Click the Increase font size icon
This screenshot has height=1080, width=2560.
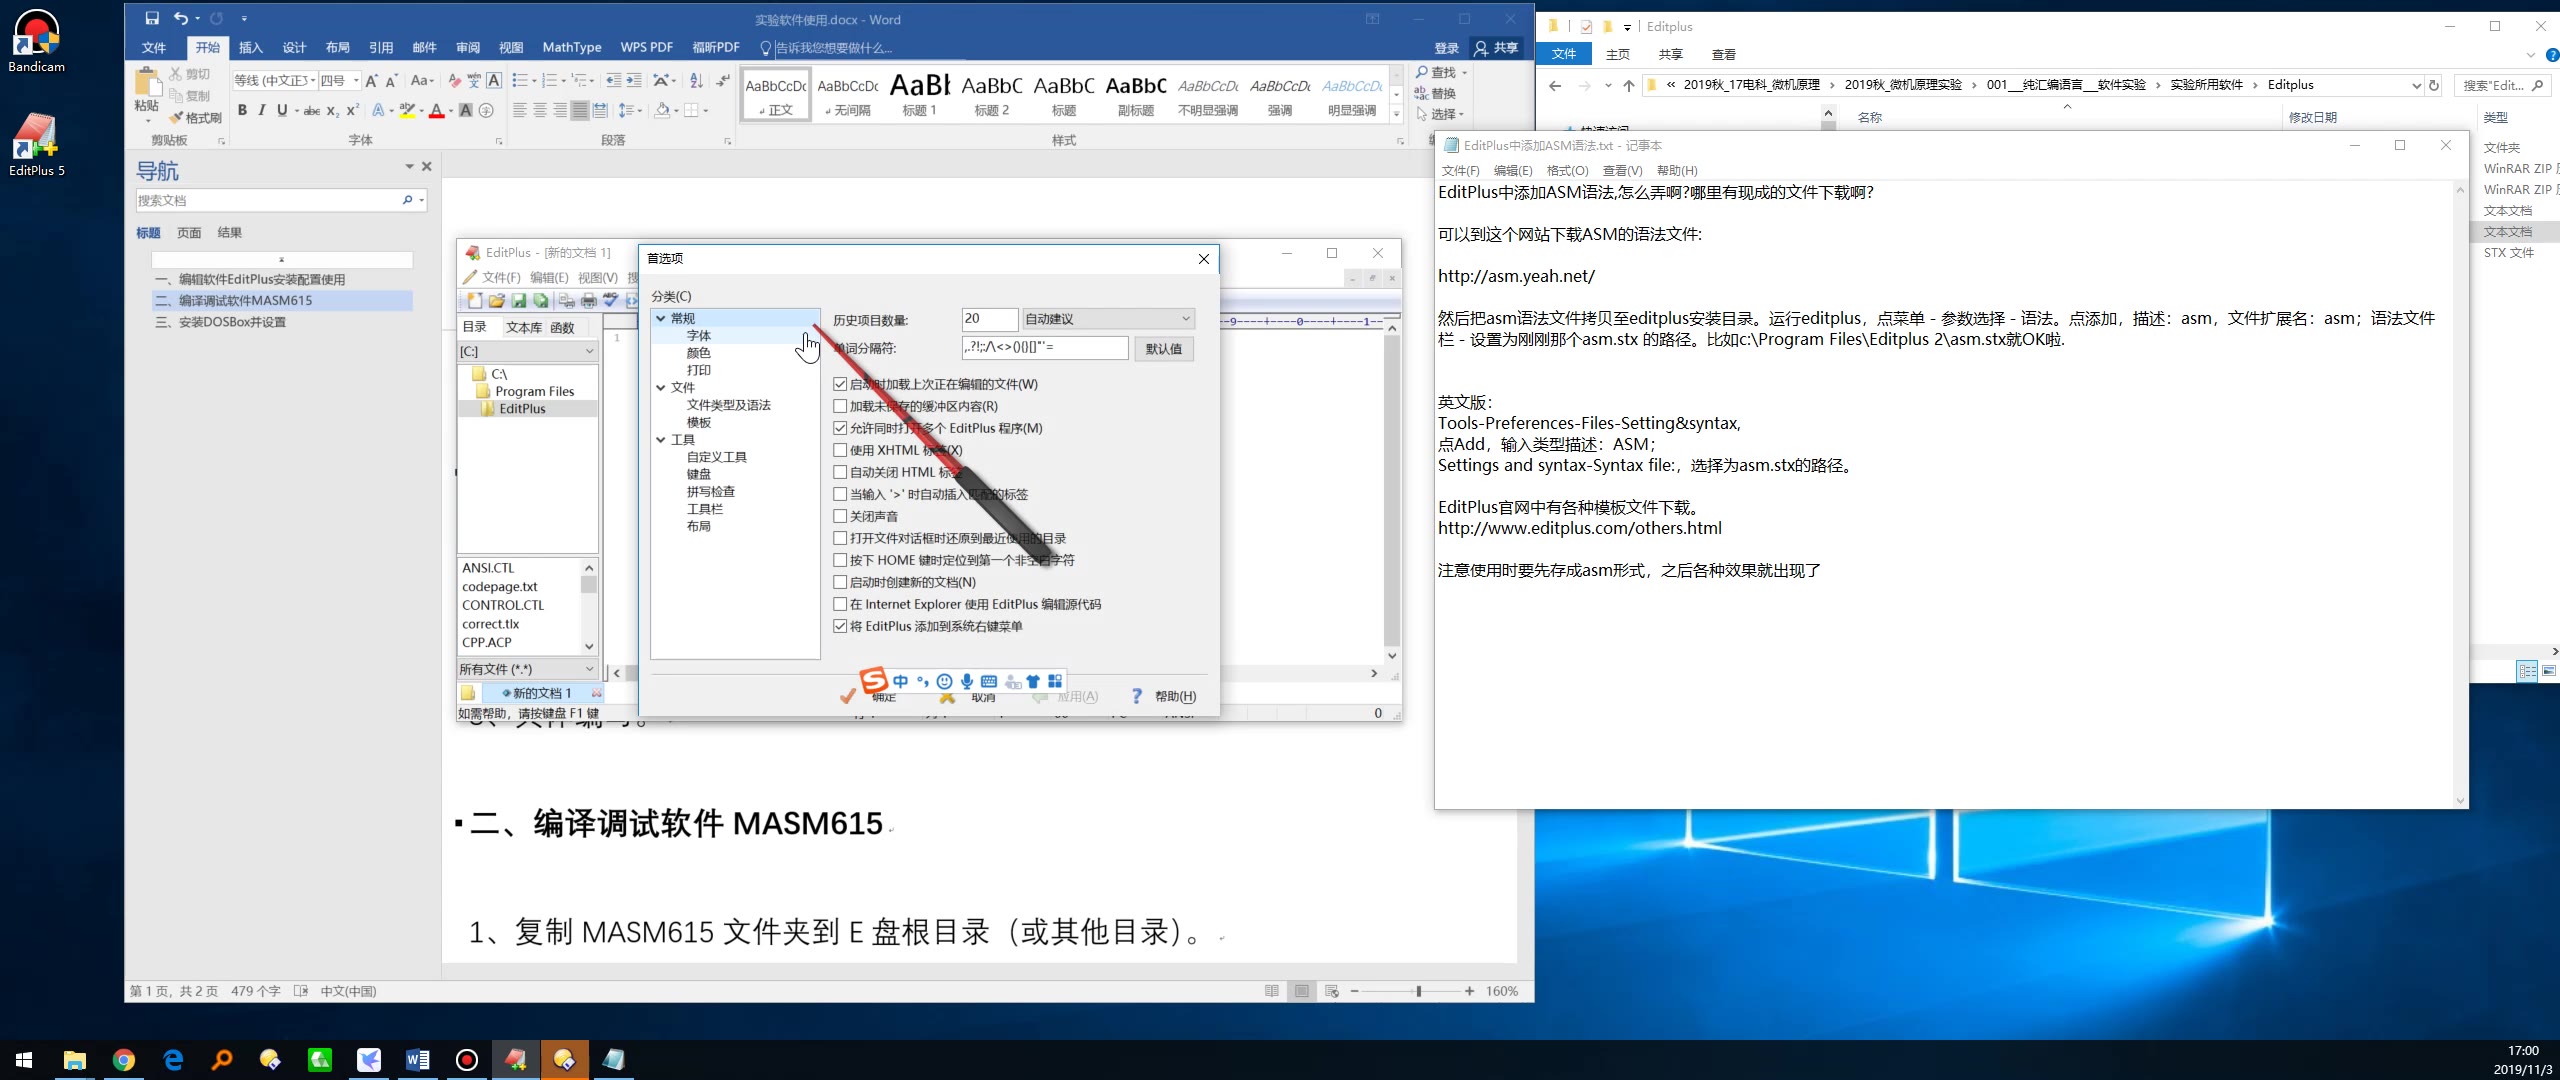coord(371,81)
